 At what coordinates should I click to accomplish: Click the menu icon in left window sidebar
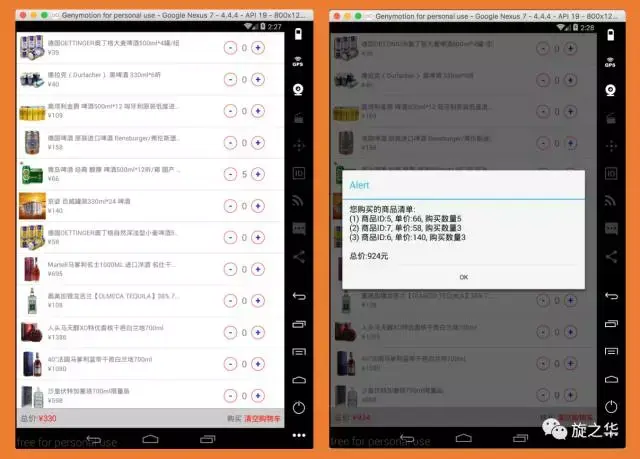[x=299, y=352]
